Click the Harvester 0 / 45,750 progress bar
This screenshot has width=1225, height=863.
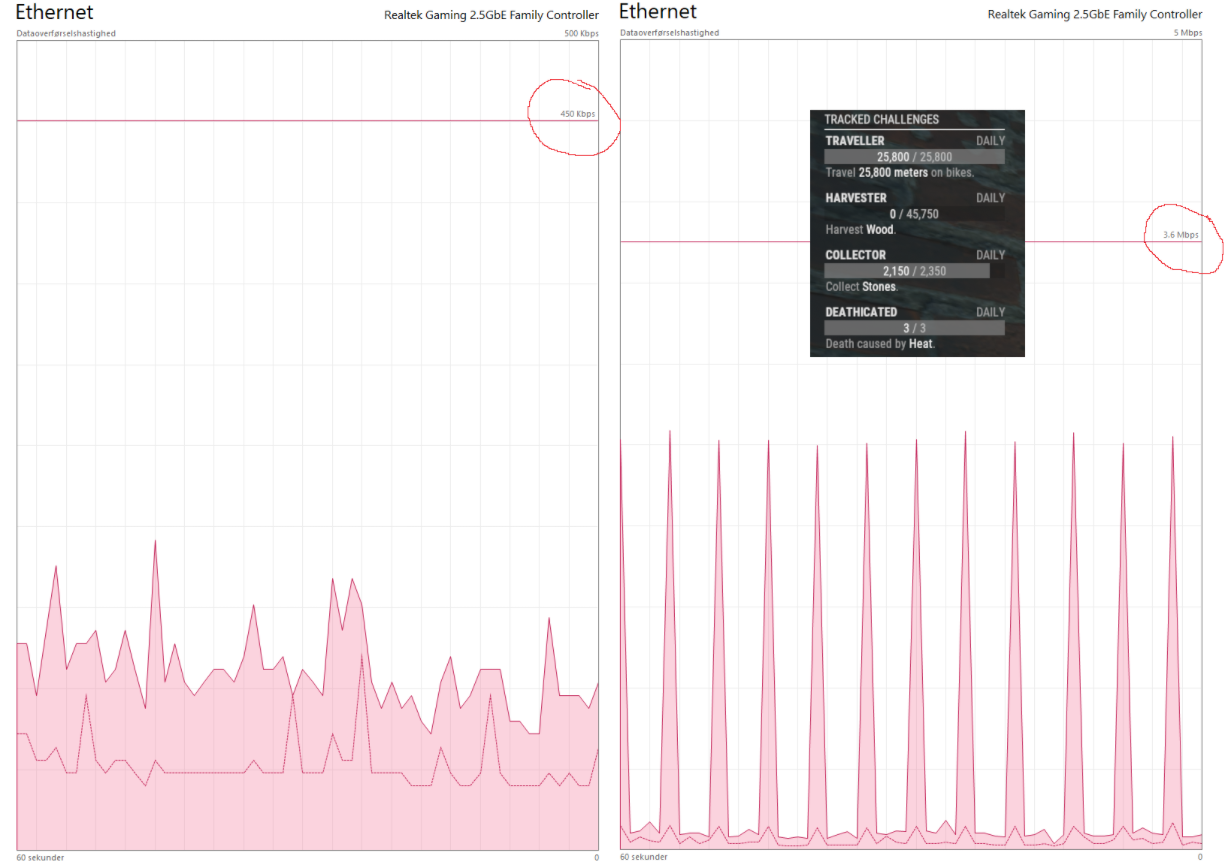pyautogui.click(x=914, y=214)
